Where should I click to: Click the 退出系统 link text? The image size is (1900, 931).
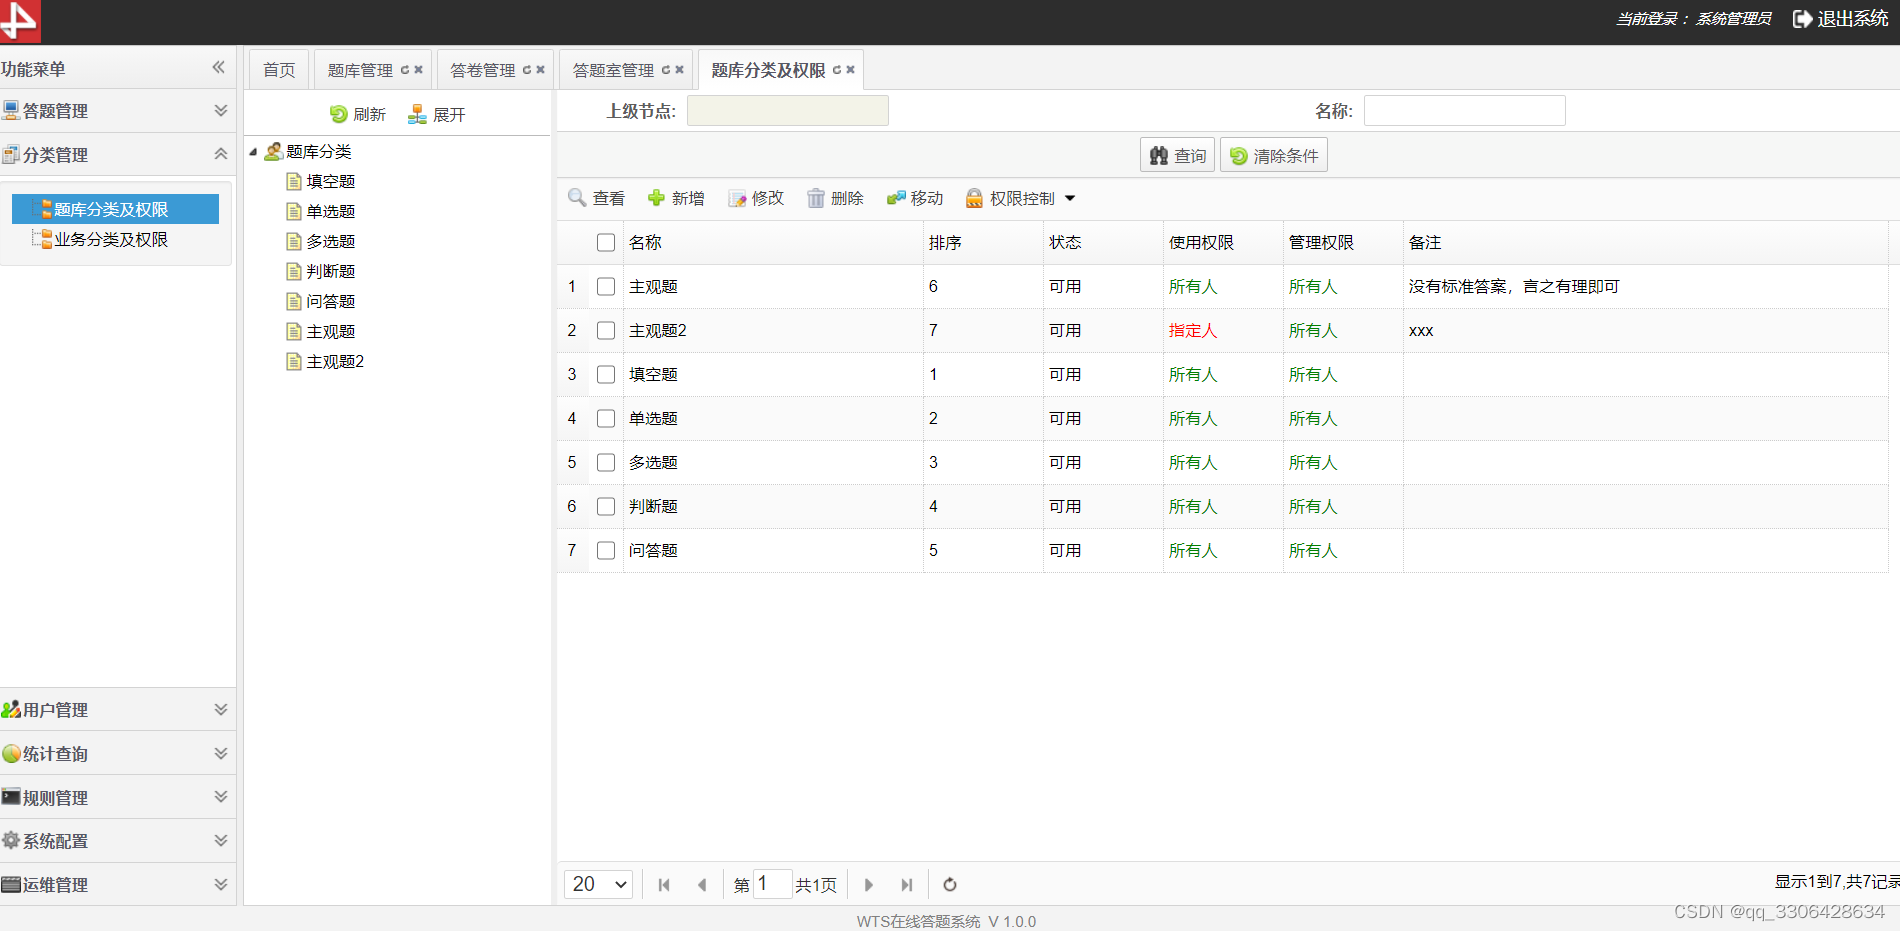point(1852,19)
